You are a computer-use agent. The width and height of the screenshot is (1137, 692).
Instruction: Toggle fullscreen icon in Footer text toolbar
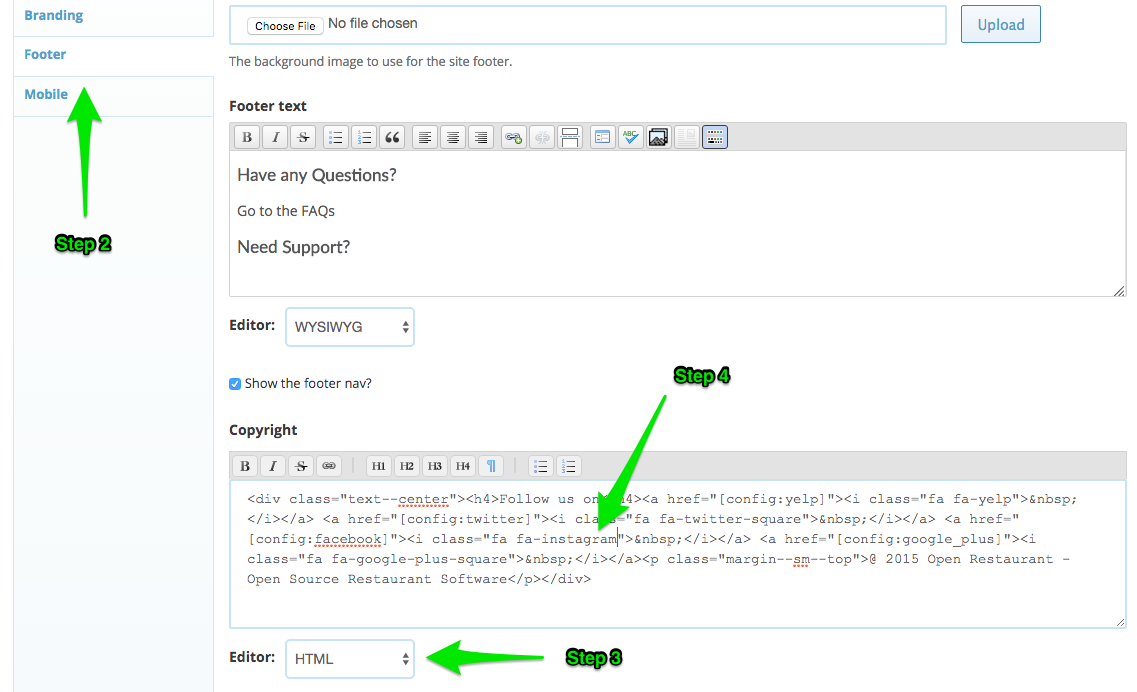coord(602,137)
